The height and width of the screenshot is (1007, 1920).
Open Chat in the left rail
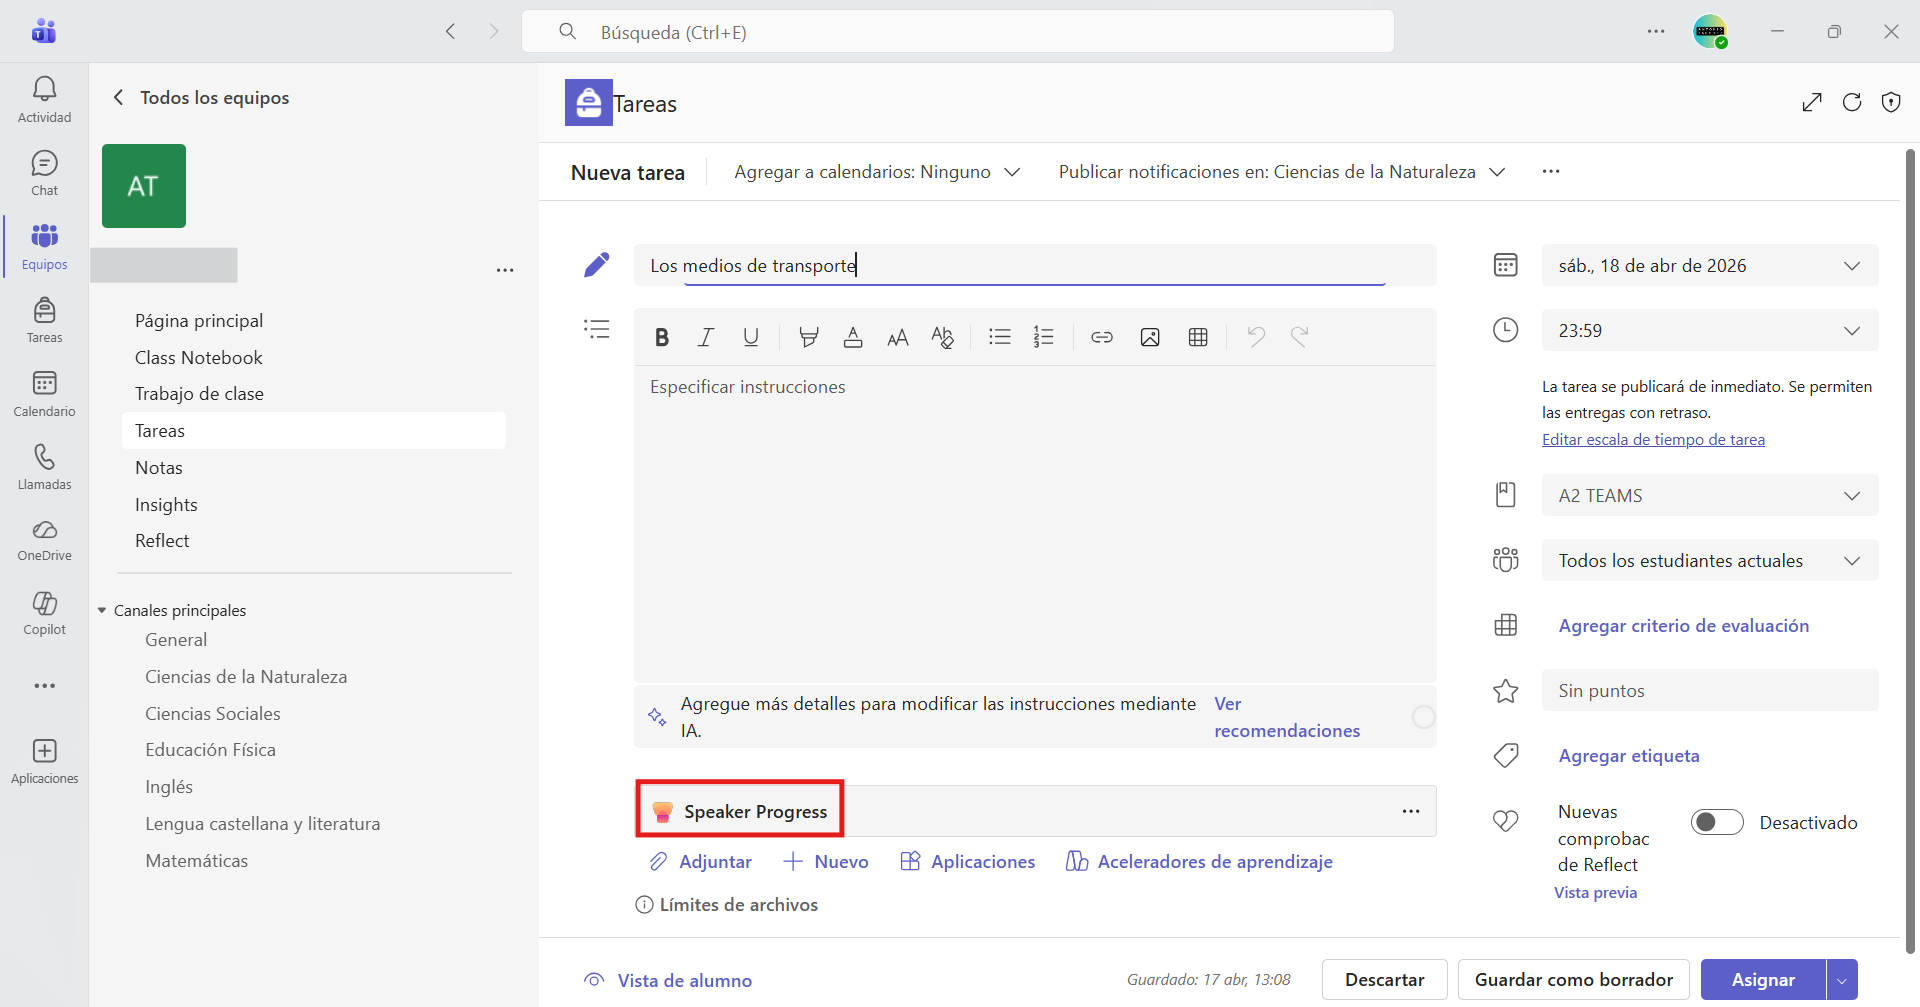(x=44, y=173)
